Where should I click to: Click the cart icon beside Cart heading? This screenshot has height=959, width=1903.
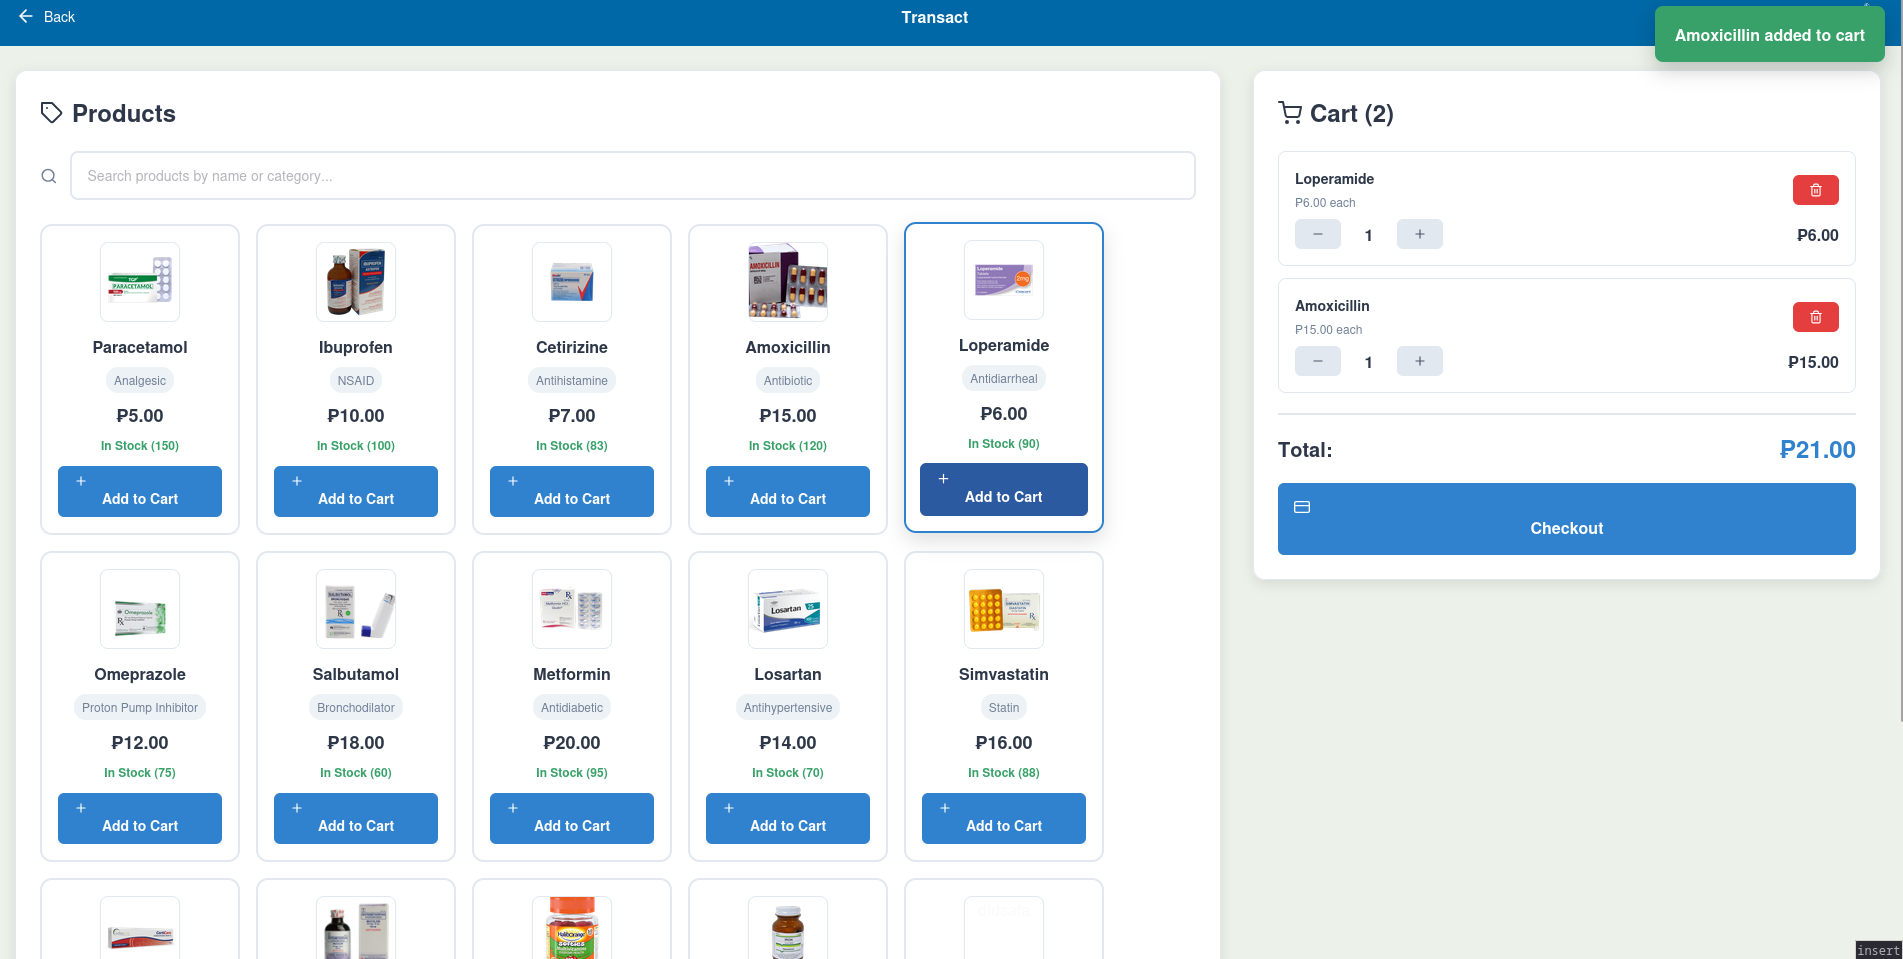click(x=1290, y=113)
